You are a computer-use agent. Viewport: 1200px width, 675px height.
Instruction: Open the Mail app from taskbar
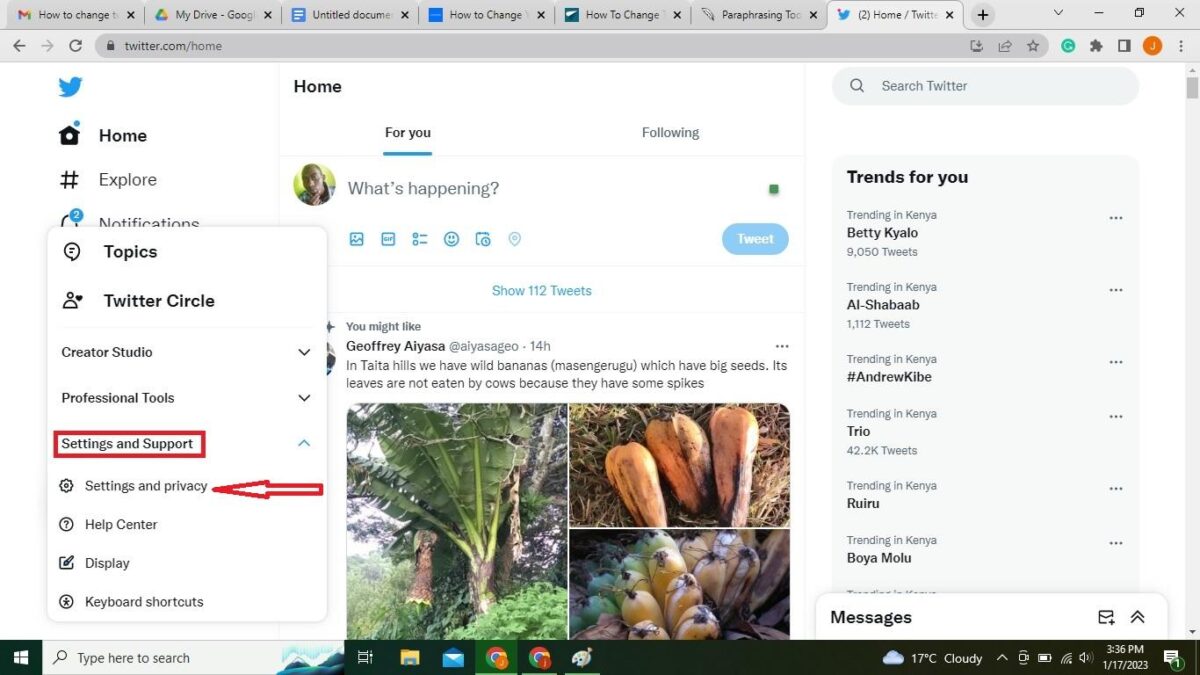tap(453, 658)
